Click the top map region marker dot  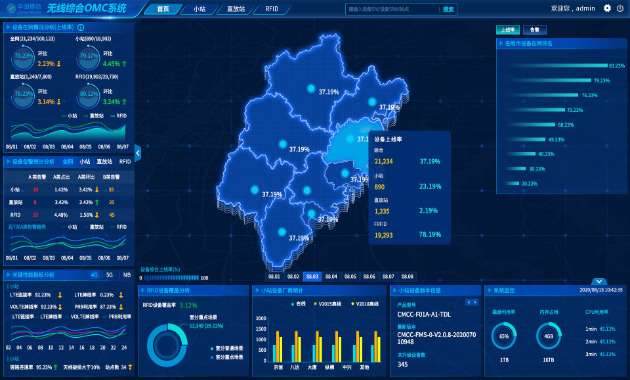pyautogui.click(x=311, y=88)
